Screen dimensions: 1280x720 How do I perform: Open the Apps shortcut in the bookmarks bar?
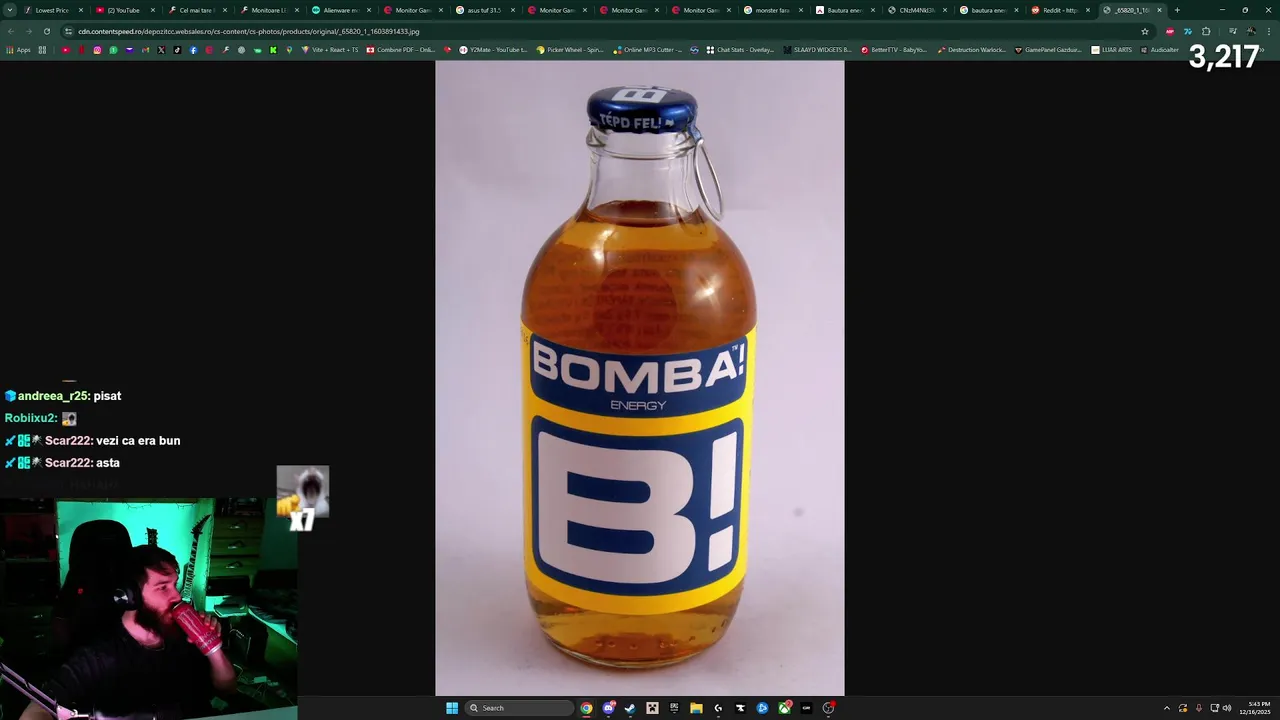point(18,50)
